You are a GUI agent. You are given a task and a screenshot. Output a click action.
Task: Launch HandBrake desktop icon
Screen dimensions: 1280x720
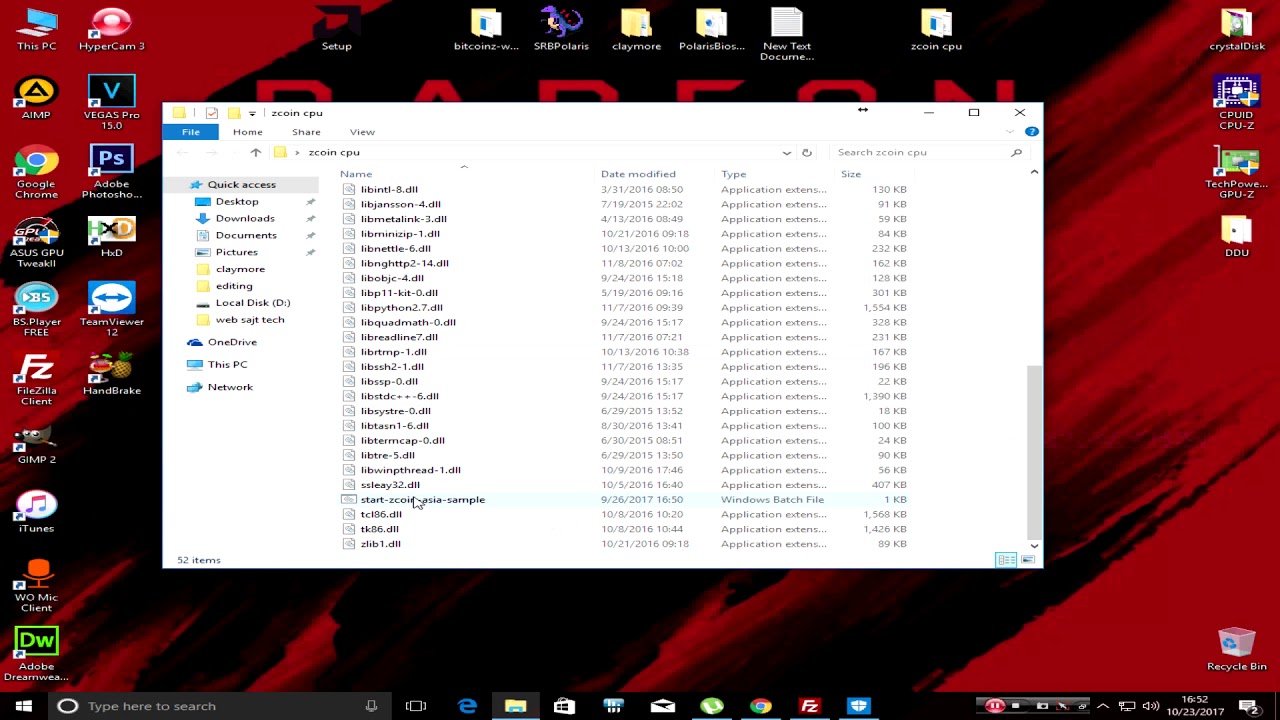pos(111,374)
